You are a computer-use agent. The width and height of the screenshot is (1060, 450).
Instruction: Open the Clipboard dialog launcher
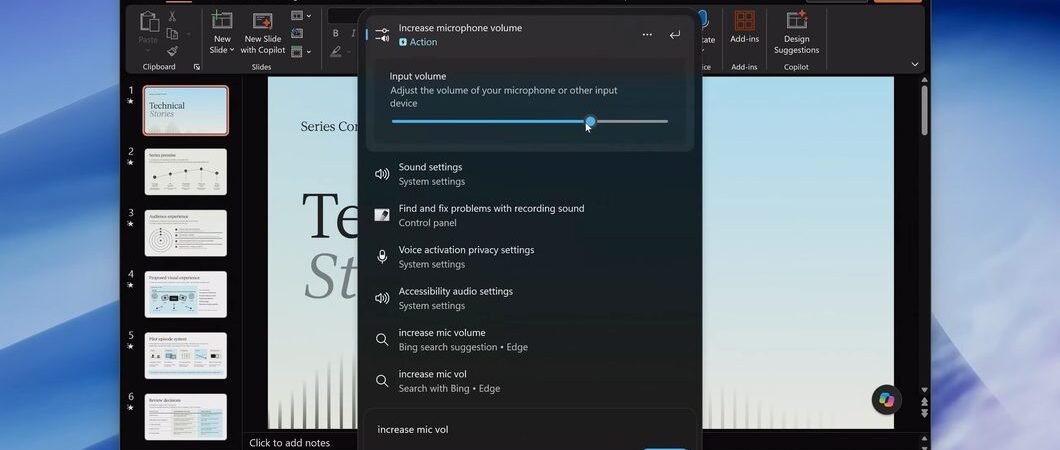[x=197, y=67]
